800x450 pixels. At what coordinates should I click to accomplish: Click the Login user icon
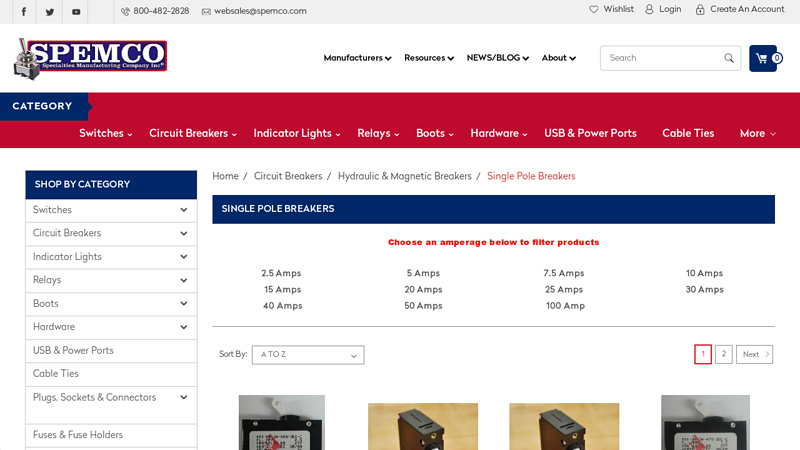pyautogui.click(x=649, y=9)
